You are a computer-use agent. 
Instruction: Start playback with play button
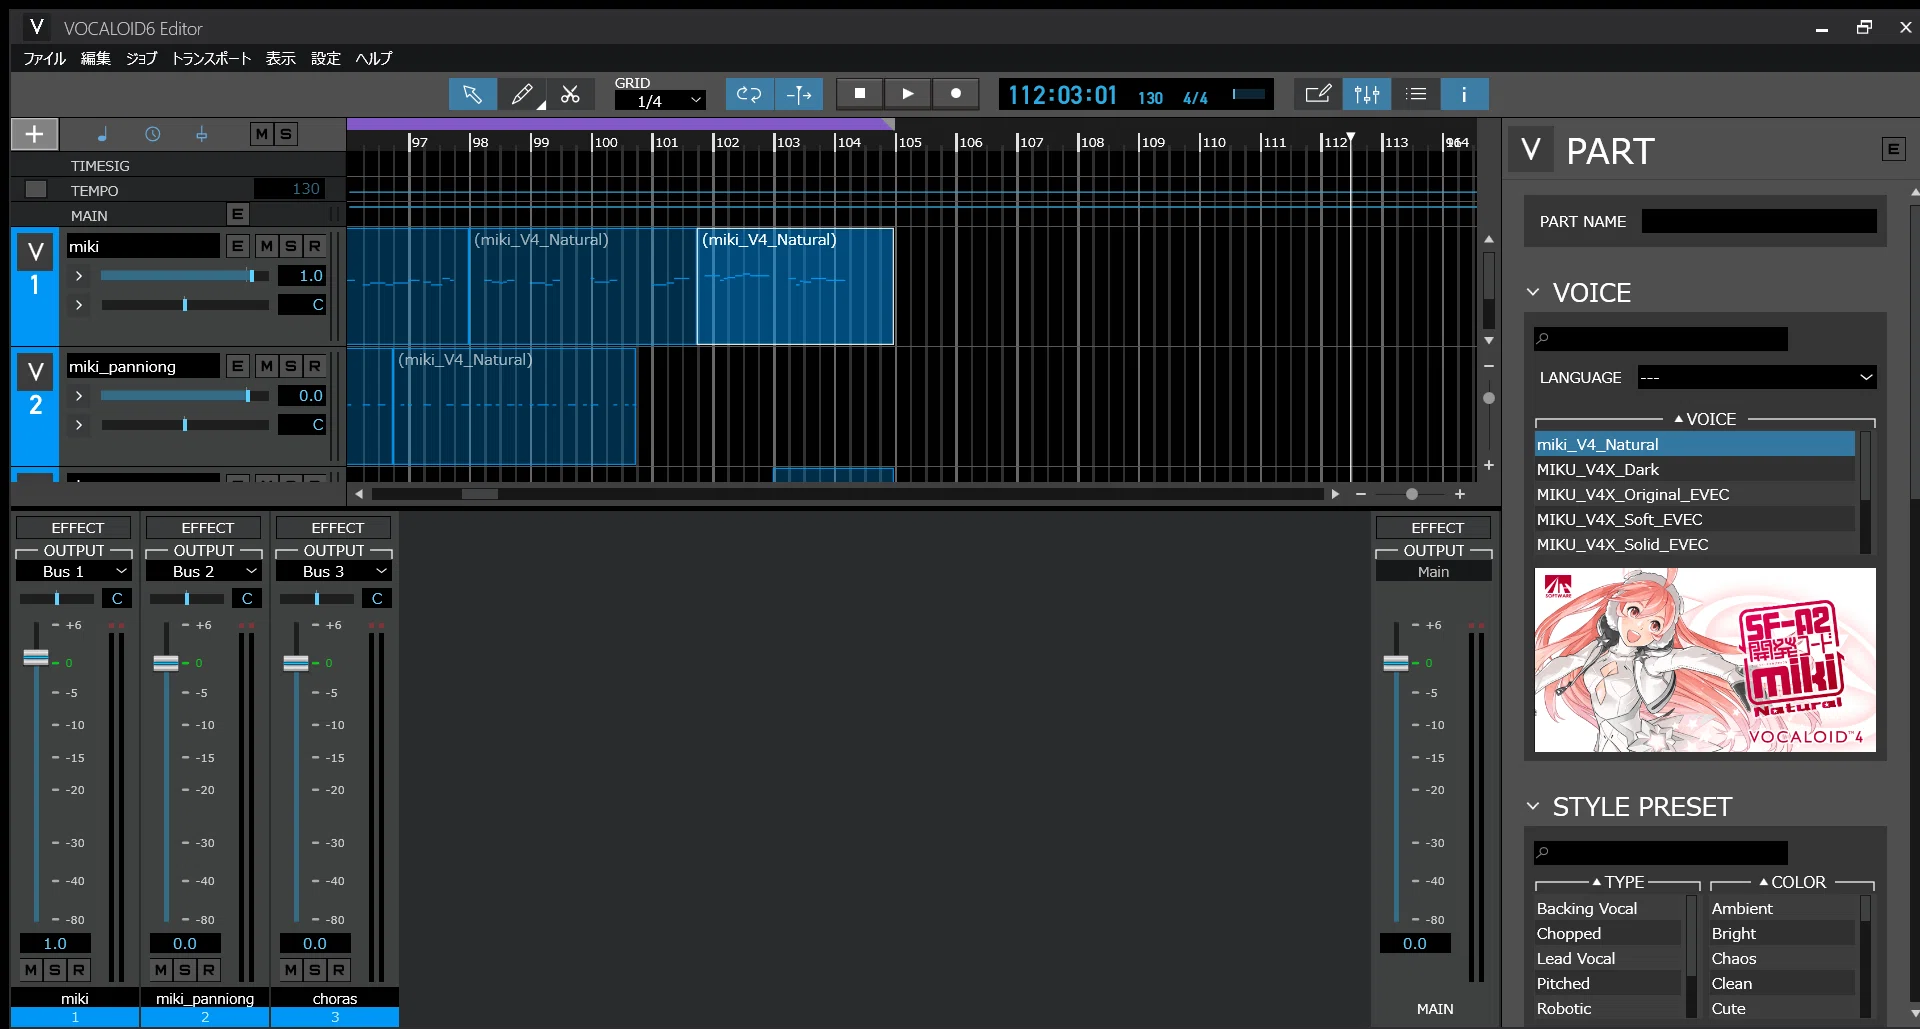[x=908, y=93]
